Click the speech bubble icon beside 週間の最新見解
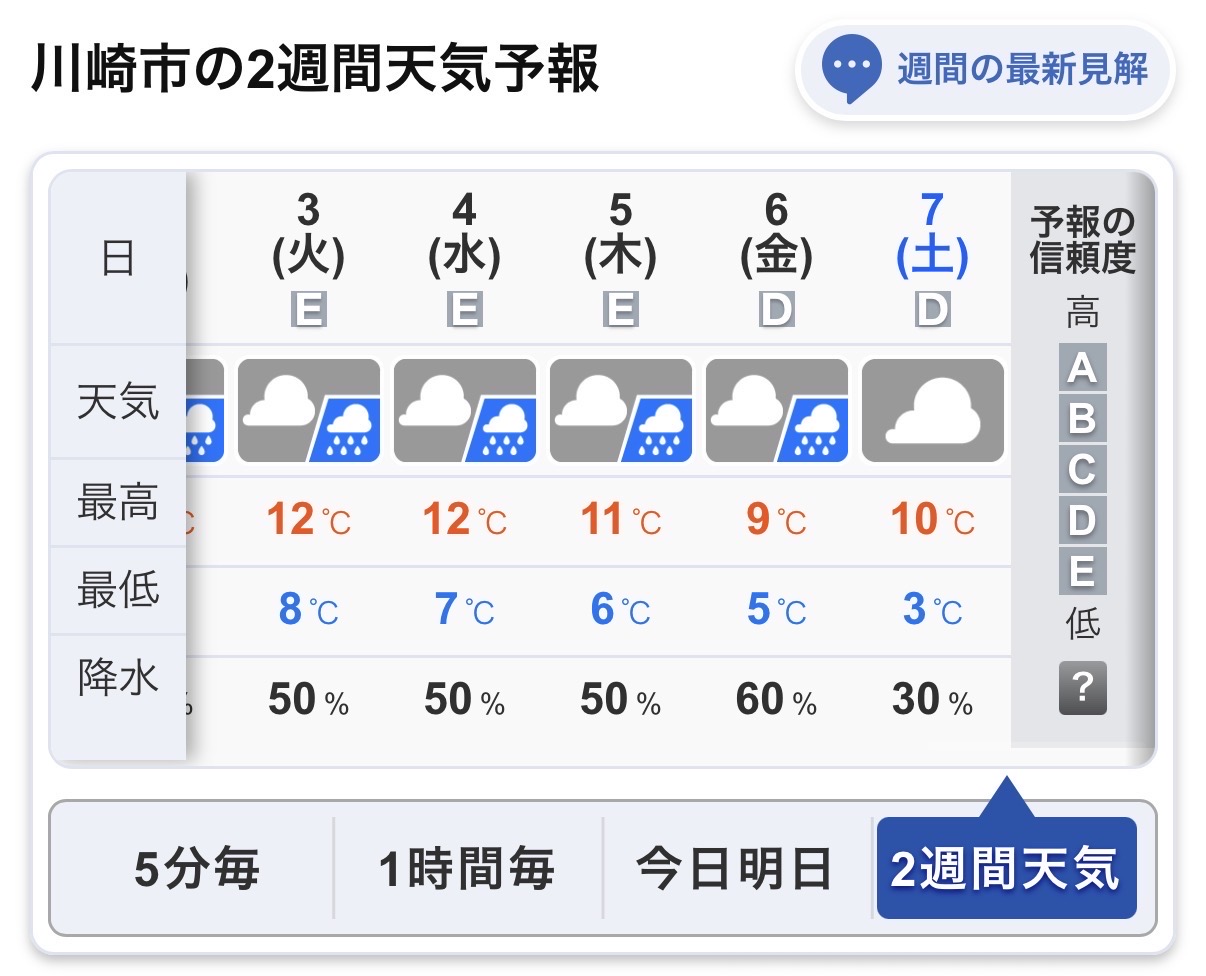Image resolution: width=1206 pixels, height=976 pixels. coord(851,70)
